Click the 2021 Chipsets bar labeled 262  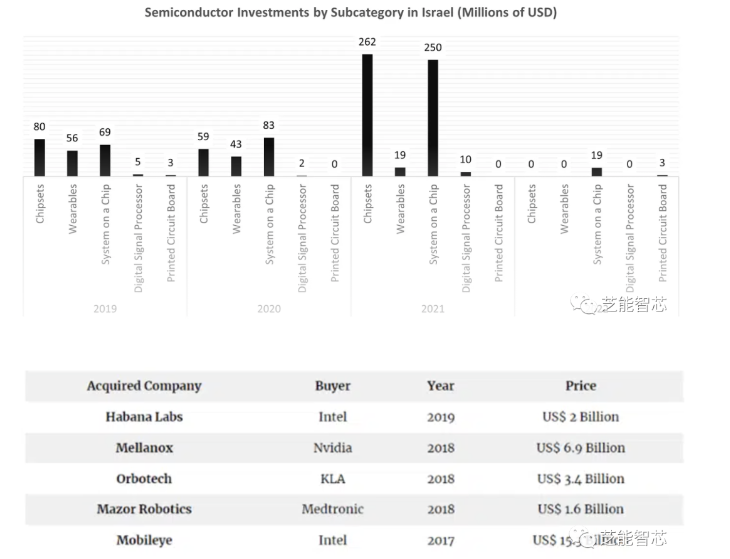click(x=367, y=115)
